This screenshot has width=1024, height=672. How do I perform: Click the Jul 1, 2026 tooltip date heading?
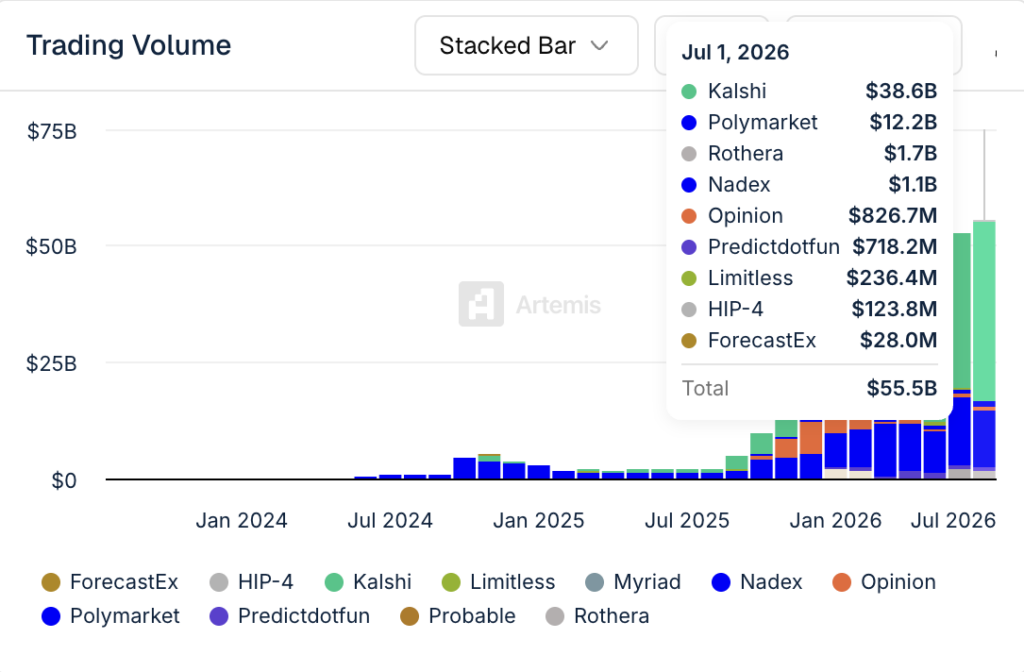[x=735, y=52]
